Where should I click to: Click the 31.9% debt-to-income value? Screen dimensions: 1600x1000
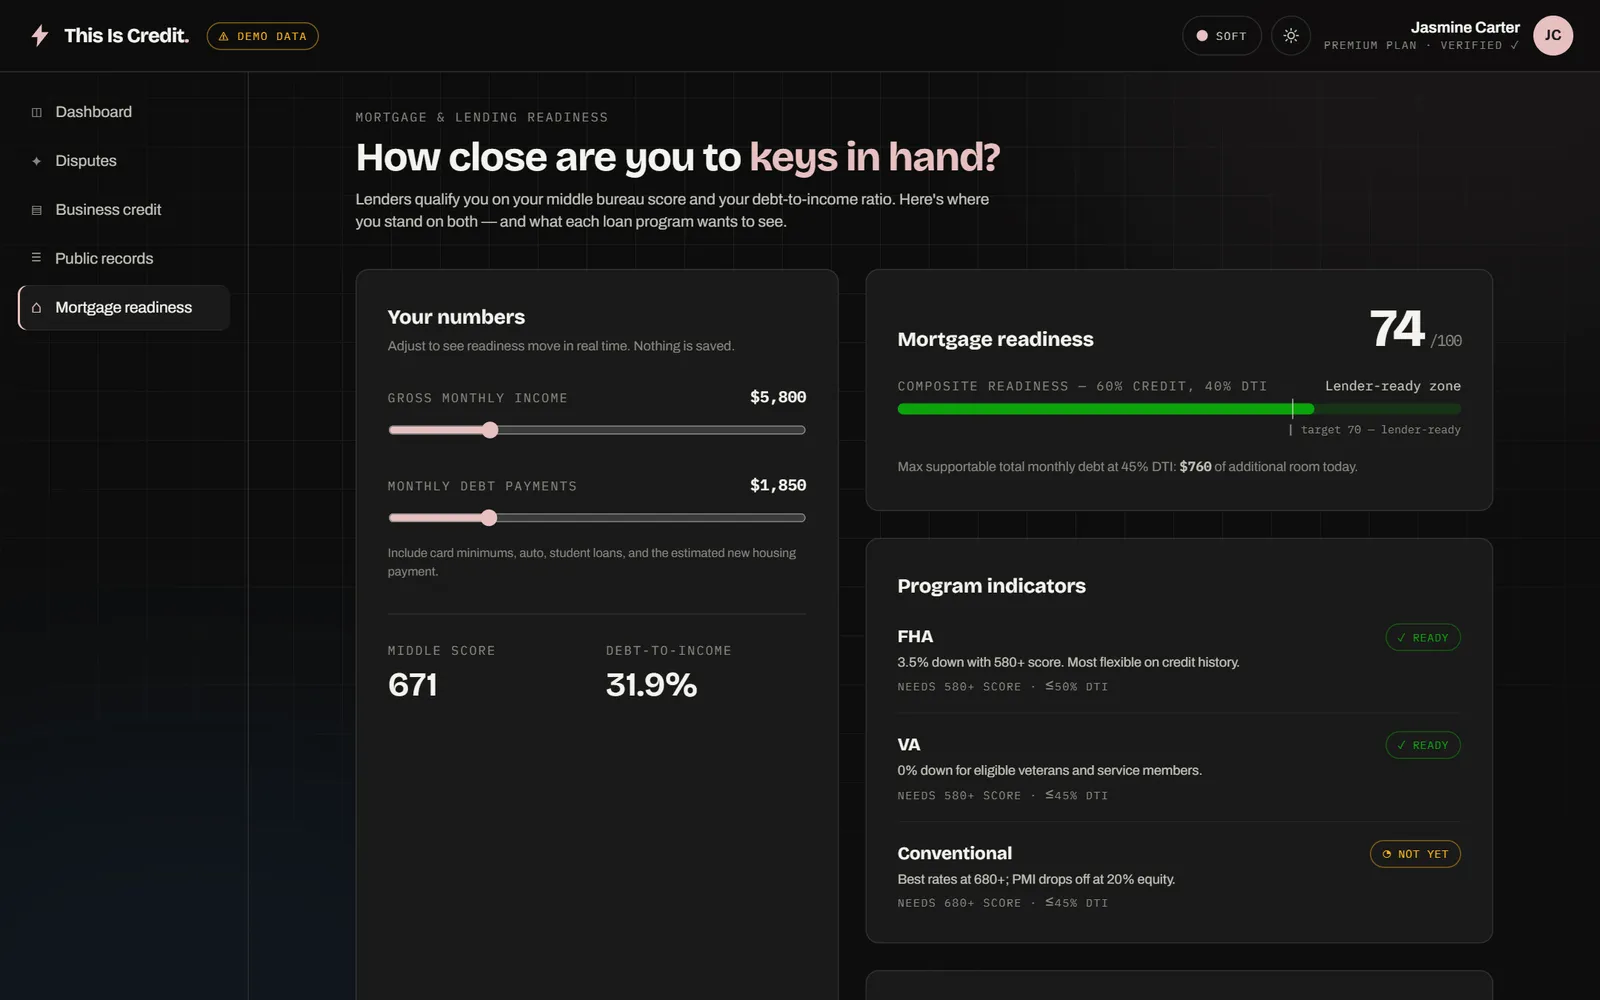tap(651, 685)
